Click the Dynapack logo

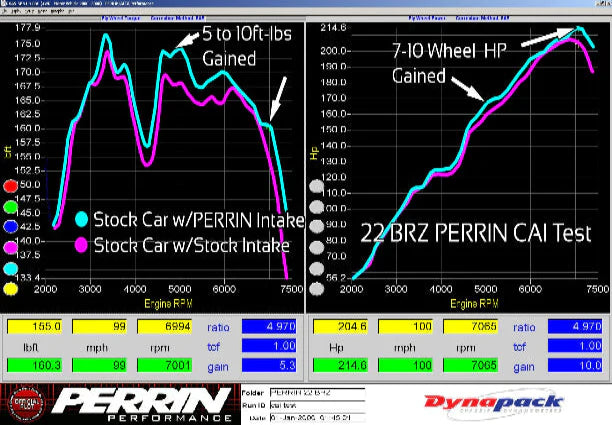point(494,404)
